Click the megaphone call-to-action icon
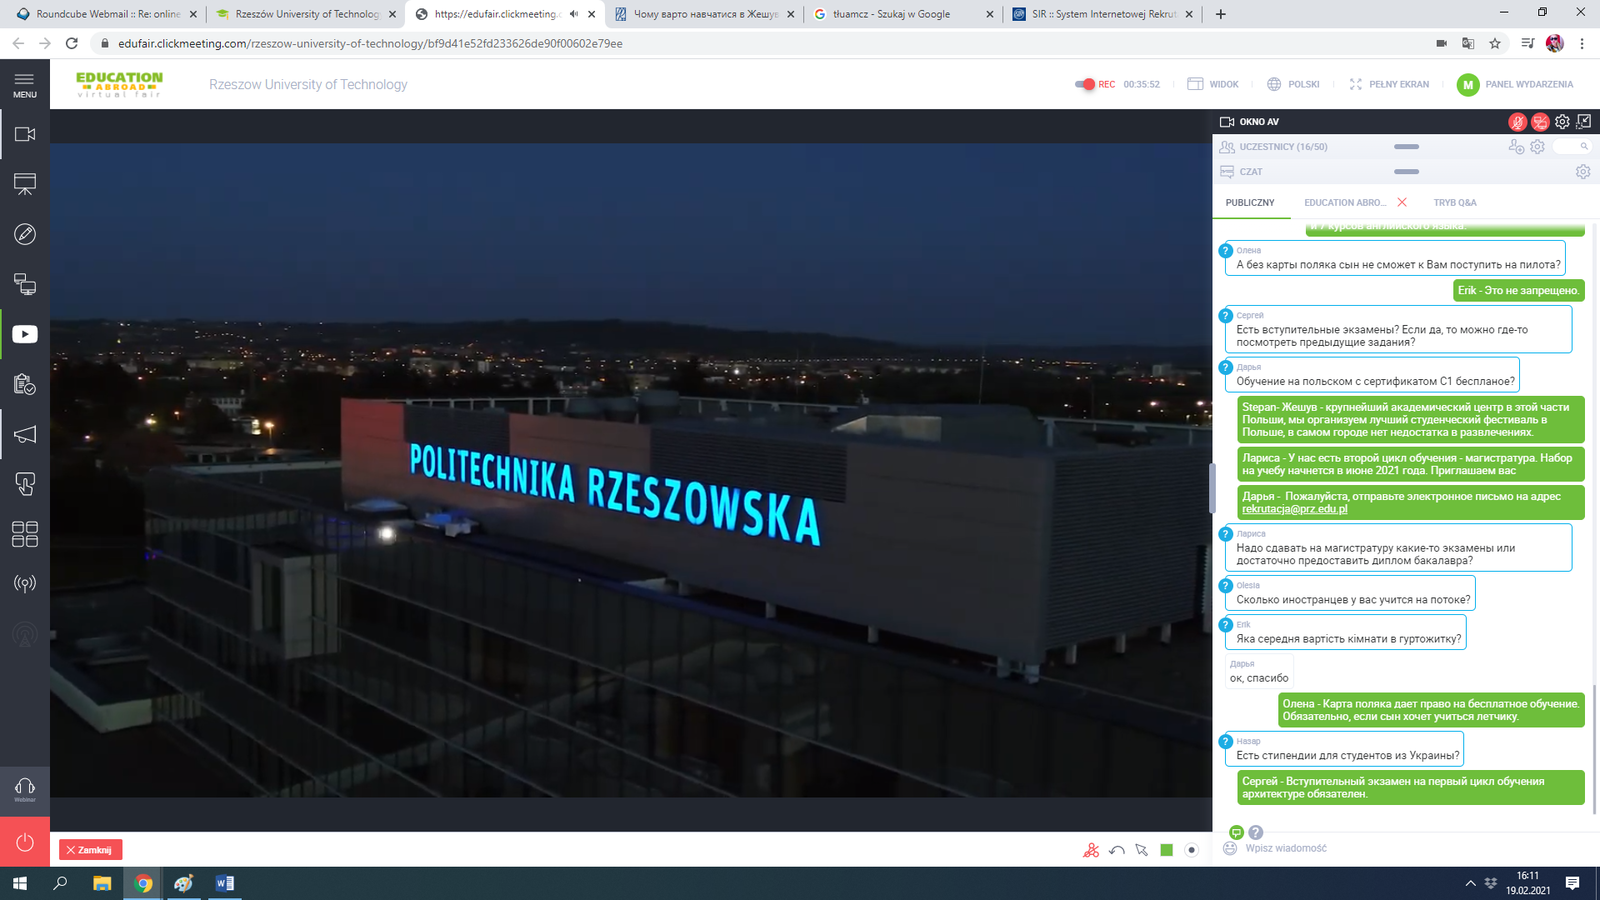Screen dimensions: 1600x900 25,434
